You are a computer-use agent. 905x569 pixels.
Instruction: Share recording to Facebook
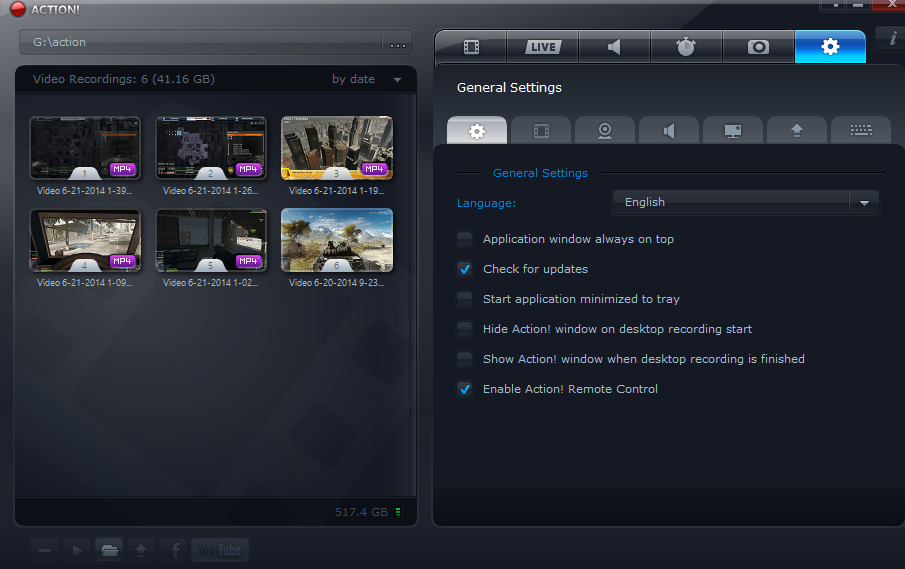(175, 551)
